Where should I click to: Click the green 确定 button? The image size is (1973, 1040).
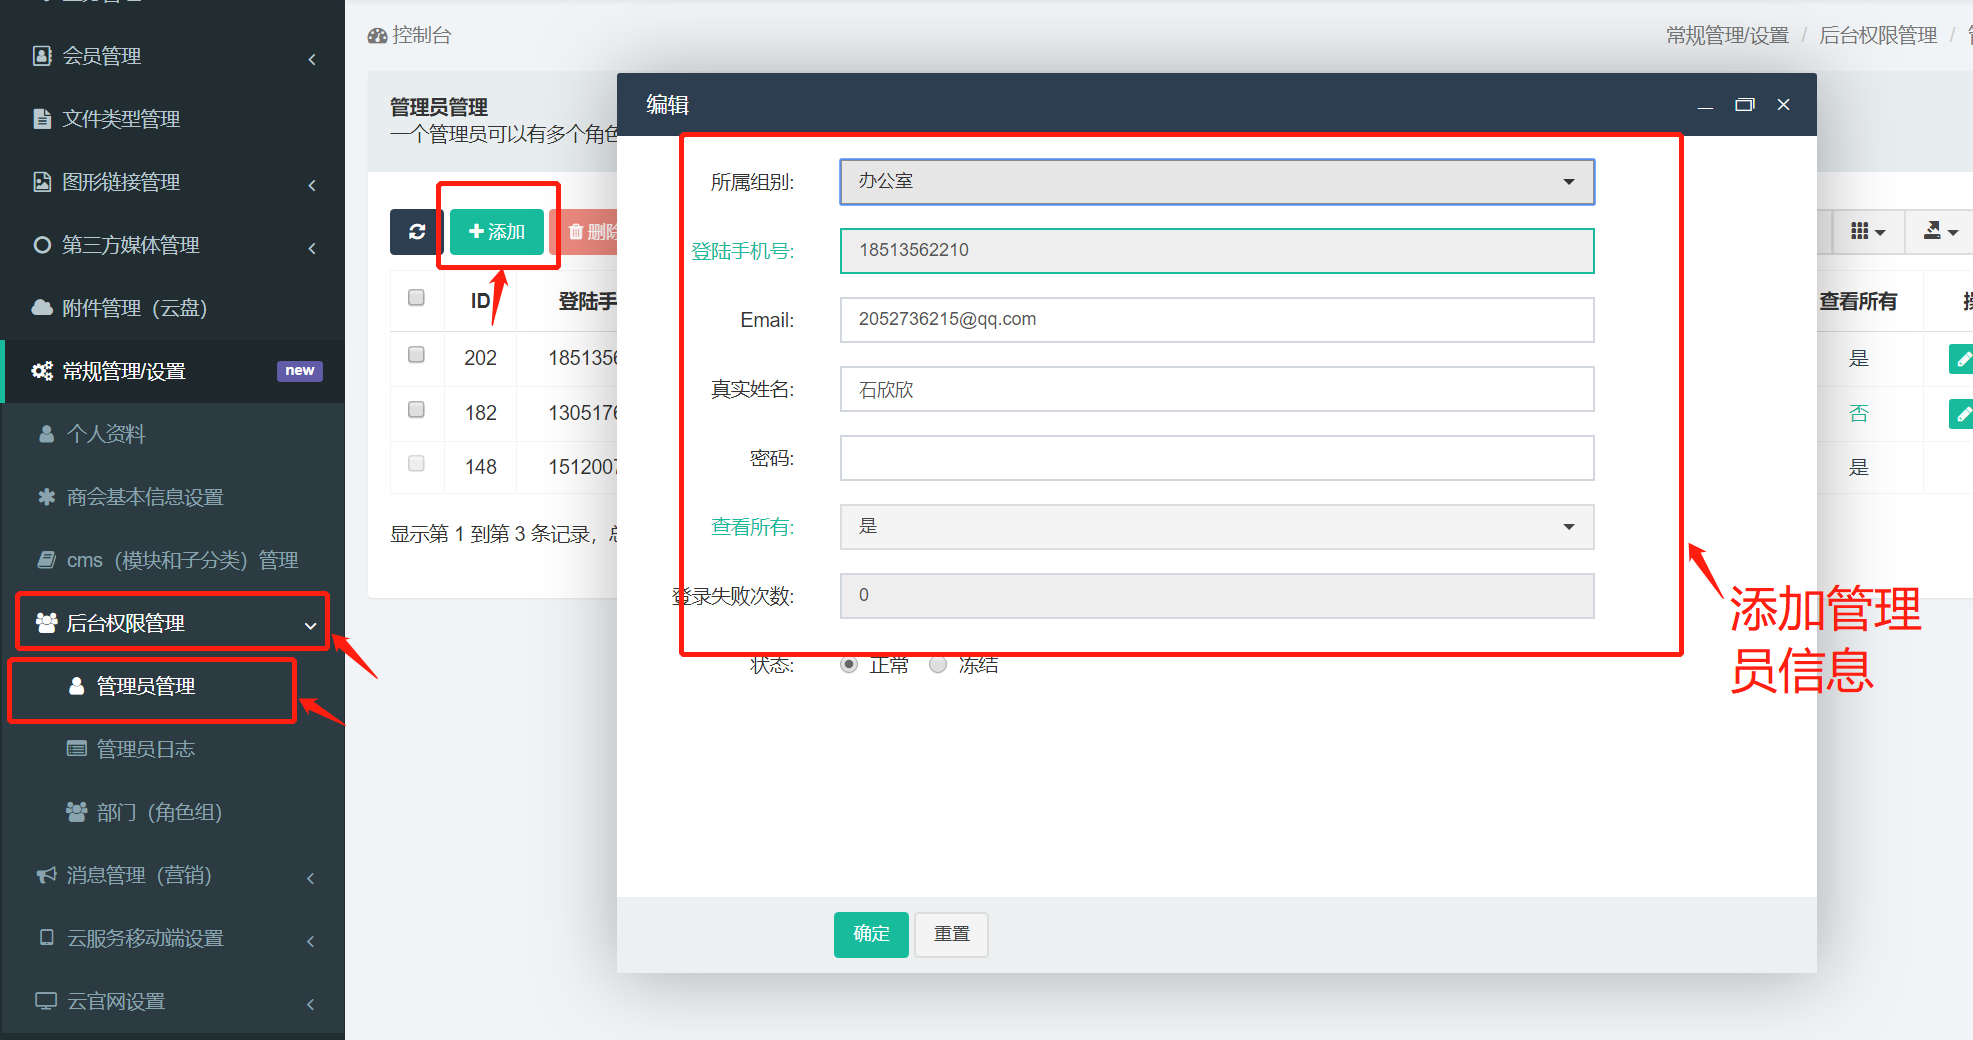coord(870,934)
